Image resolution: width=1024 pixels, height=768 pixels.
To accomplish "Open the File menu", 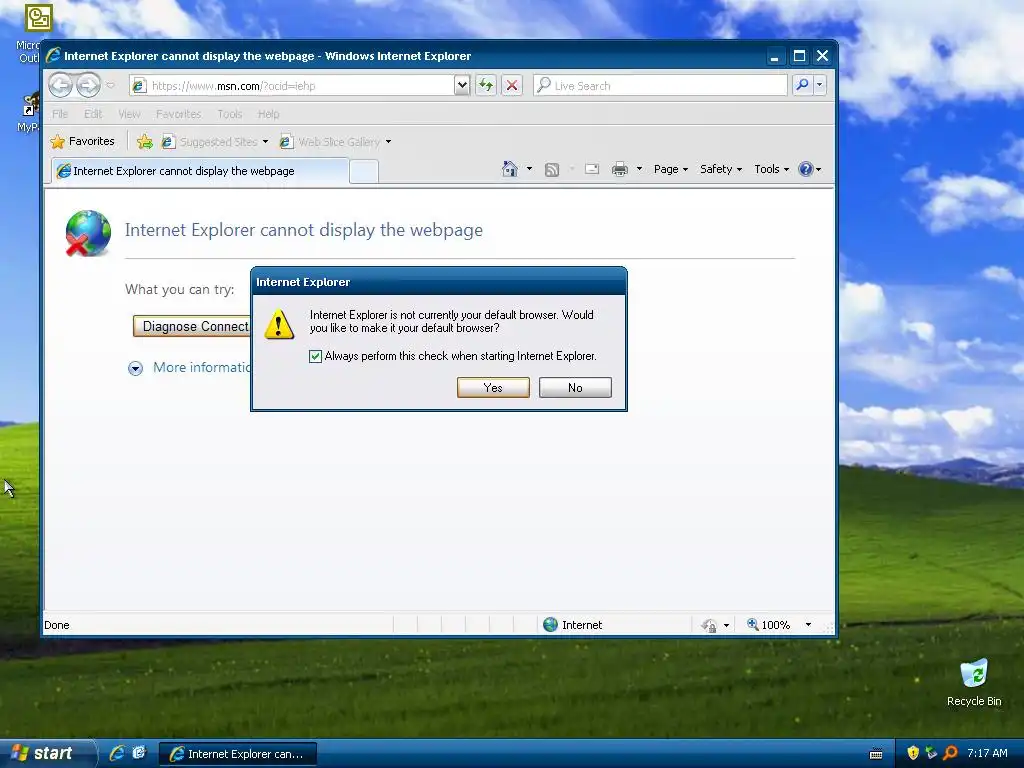I will click(x=60, y=114).
